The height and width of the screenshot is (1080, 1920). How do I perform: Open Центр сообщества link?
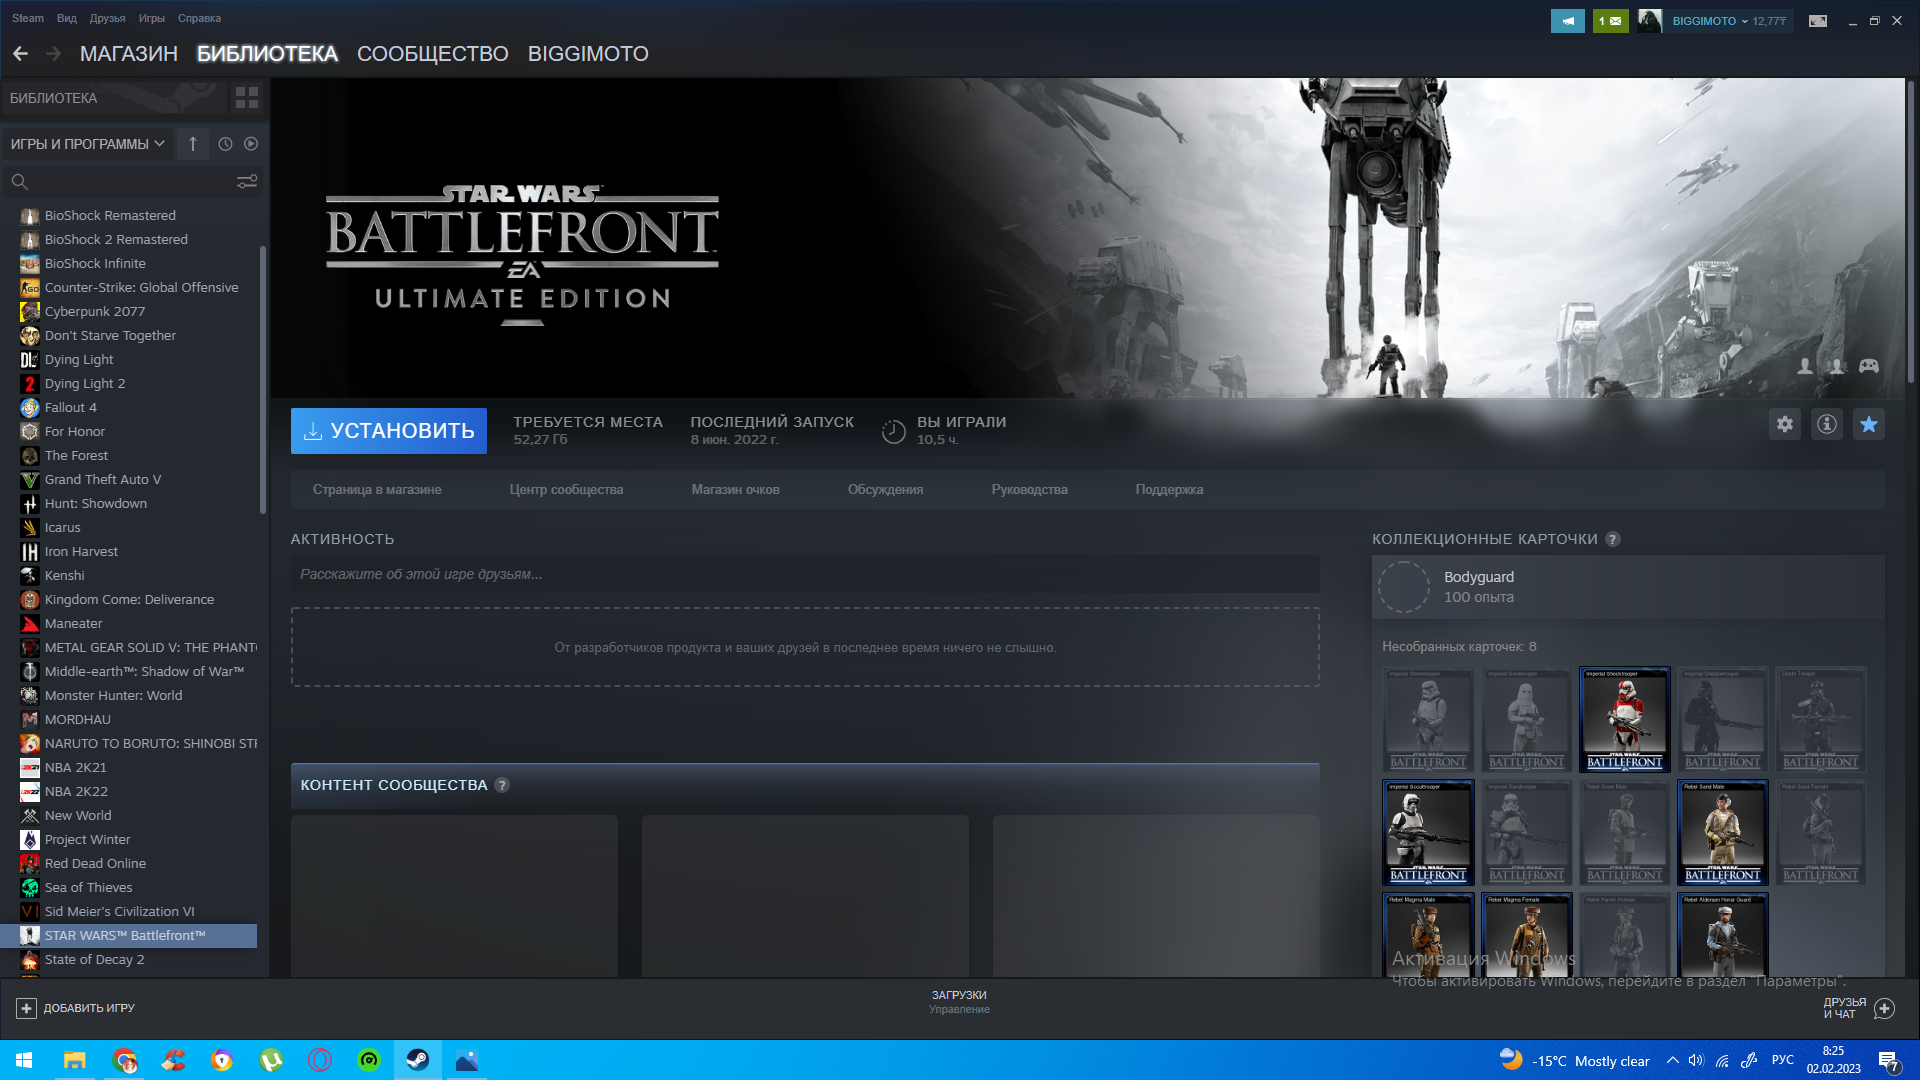pyautogui.click(x=566, y=490)
